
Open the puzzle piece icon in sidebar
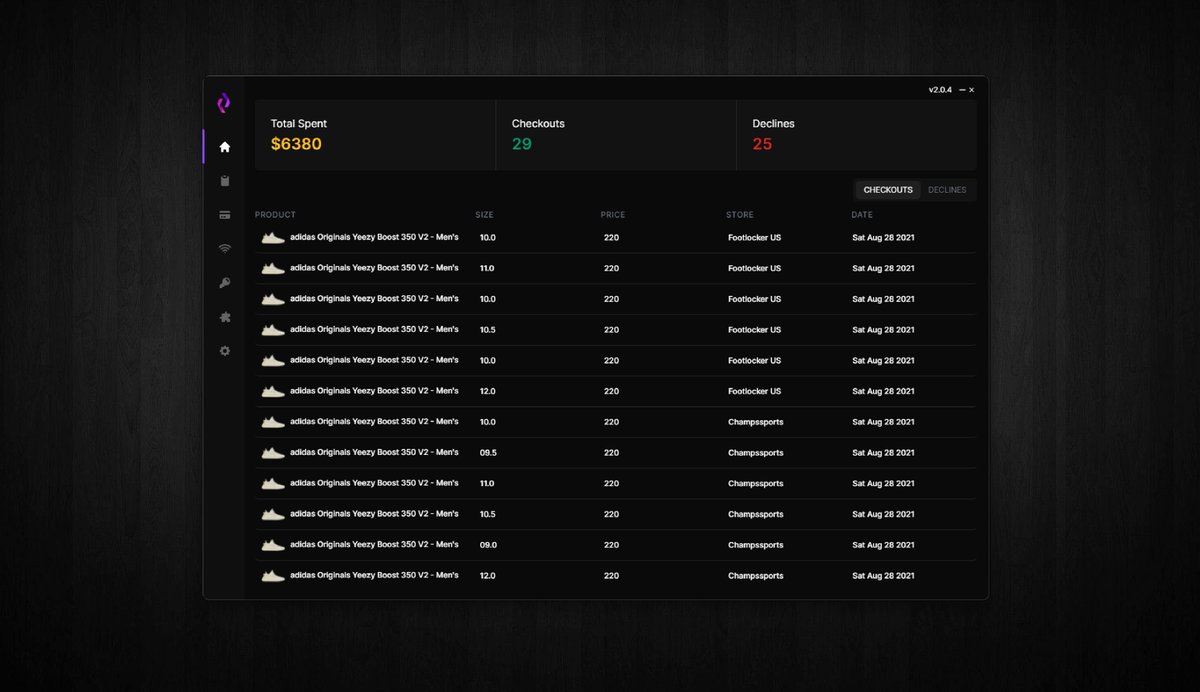224,317
